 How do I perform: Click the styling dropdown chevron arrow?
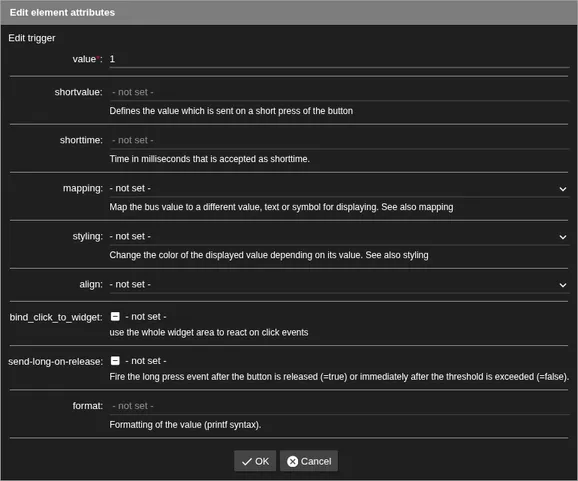click(x=563, y=237)
